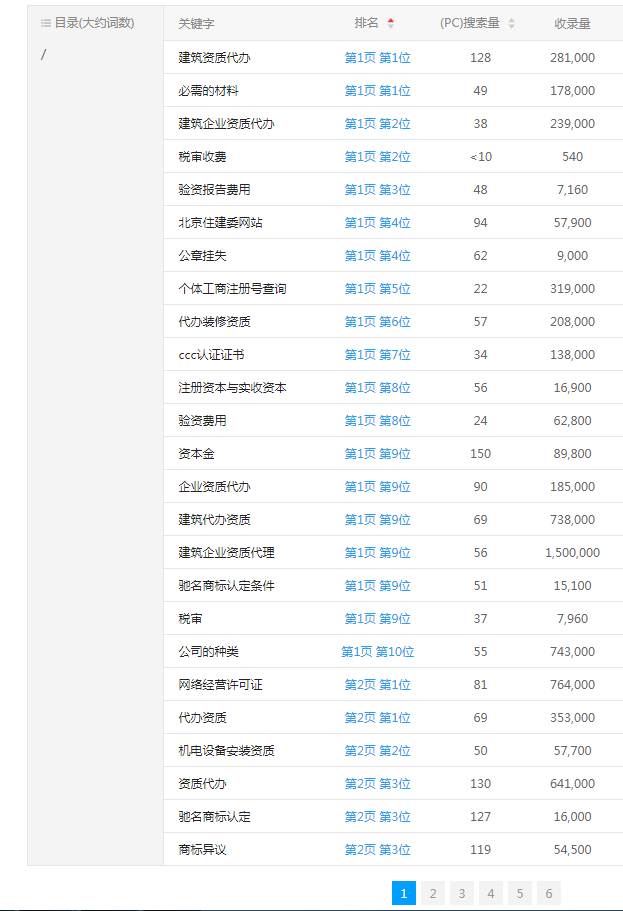Image resolution: width=623 pixels, height=911 pixels.
Task: Select the root directory slash entry
Action: point(43,55)
